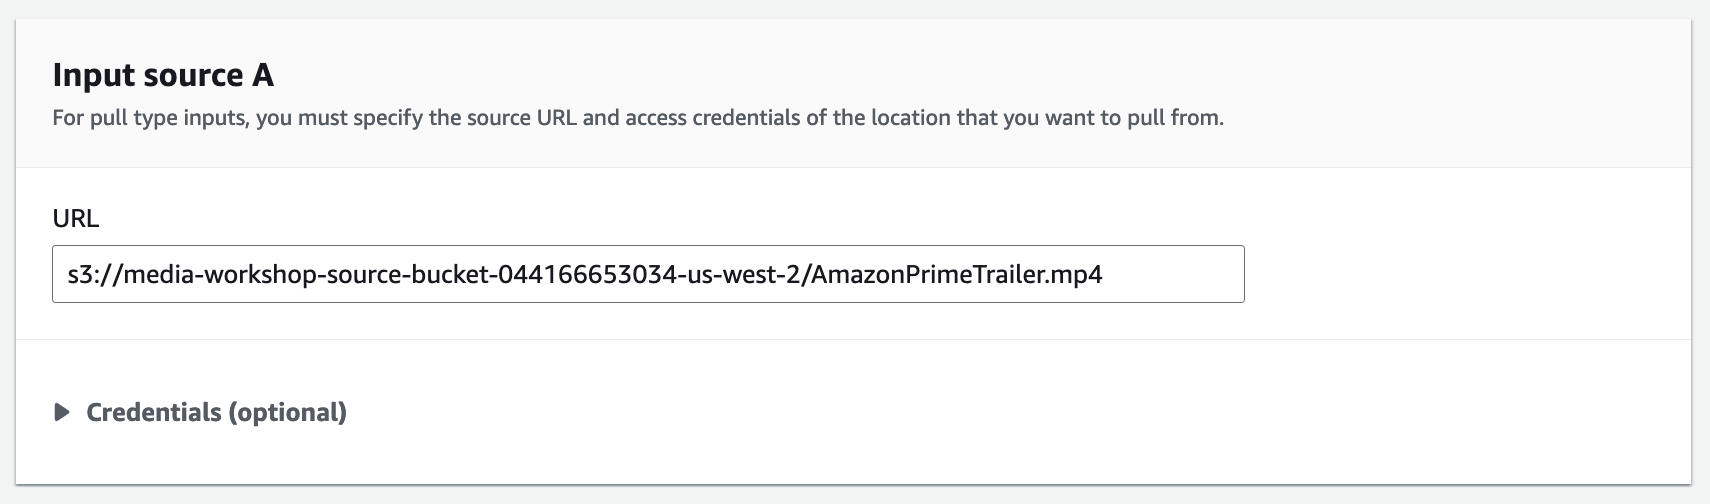Viewport: 1710px width, 504px height.
Task: Click the word 'Input' in the heading
Action: click(x=92, y=75)
